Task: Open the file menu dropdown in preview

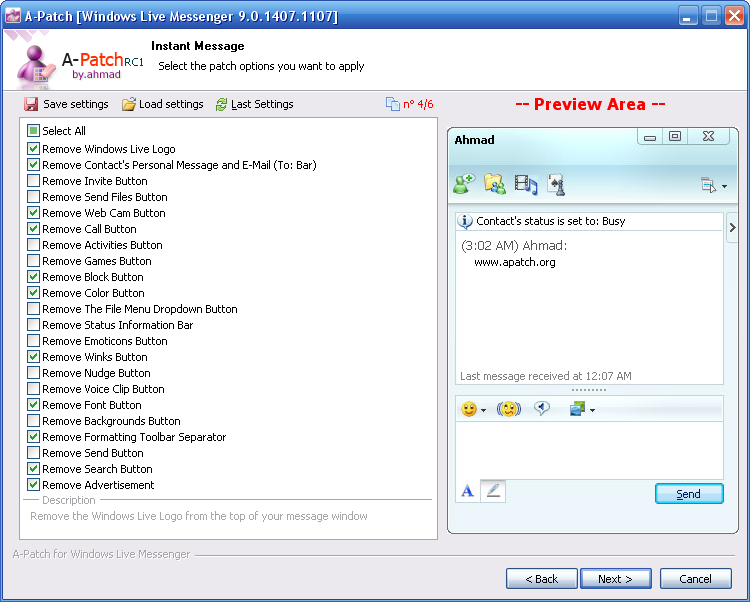Action: coord(724,186)
